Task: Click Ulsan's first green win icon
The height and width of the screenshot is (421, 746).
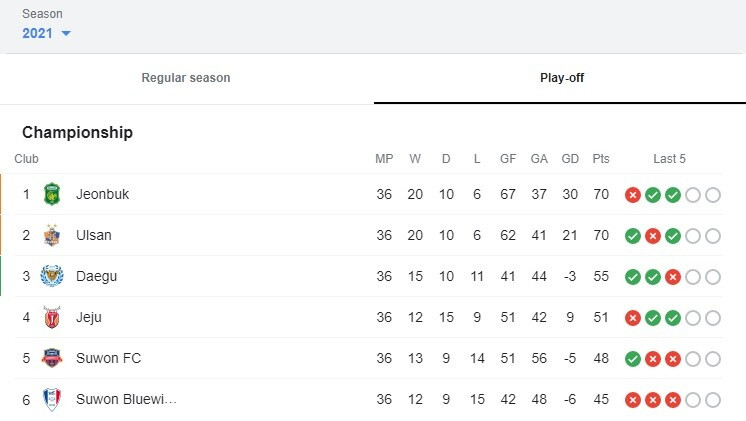Action: pos(633,235)
